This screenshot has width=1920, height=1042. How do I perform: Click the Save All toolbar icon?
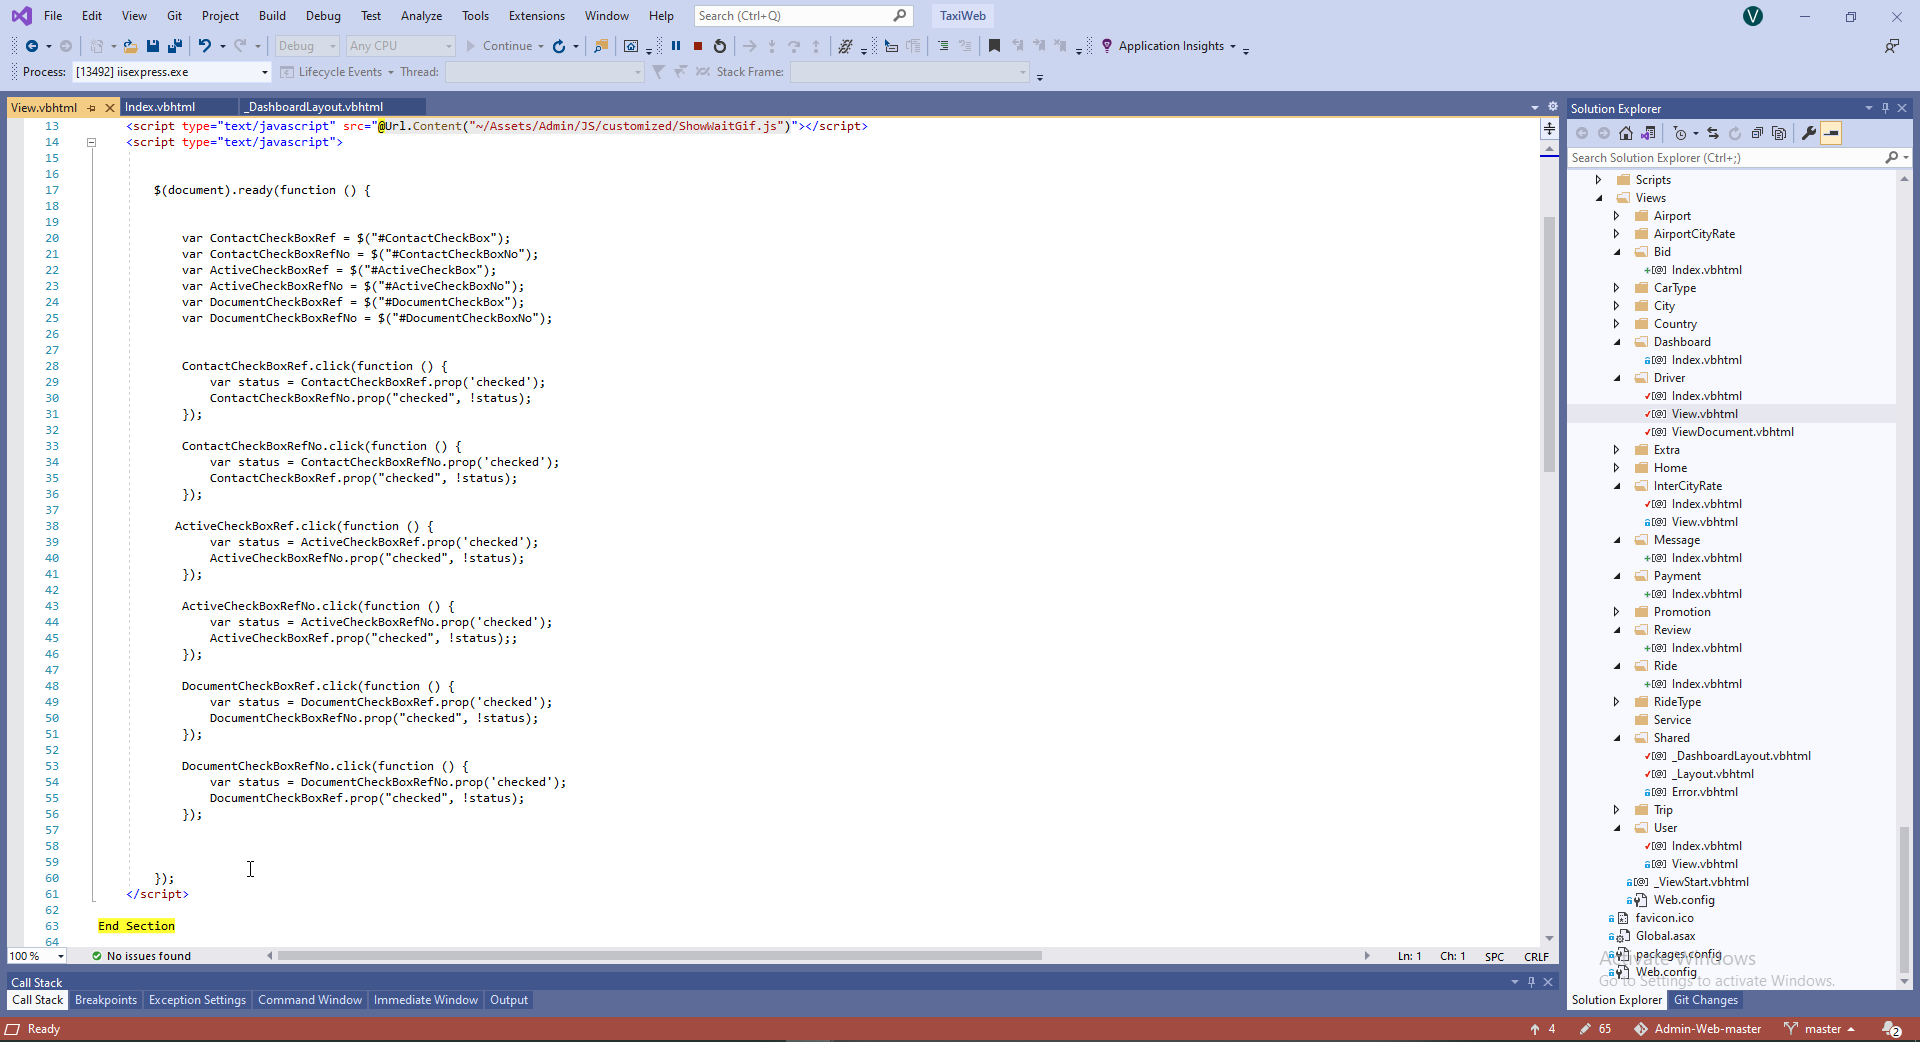pyautogui.click(x=175, y=46)
